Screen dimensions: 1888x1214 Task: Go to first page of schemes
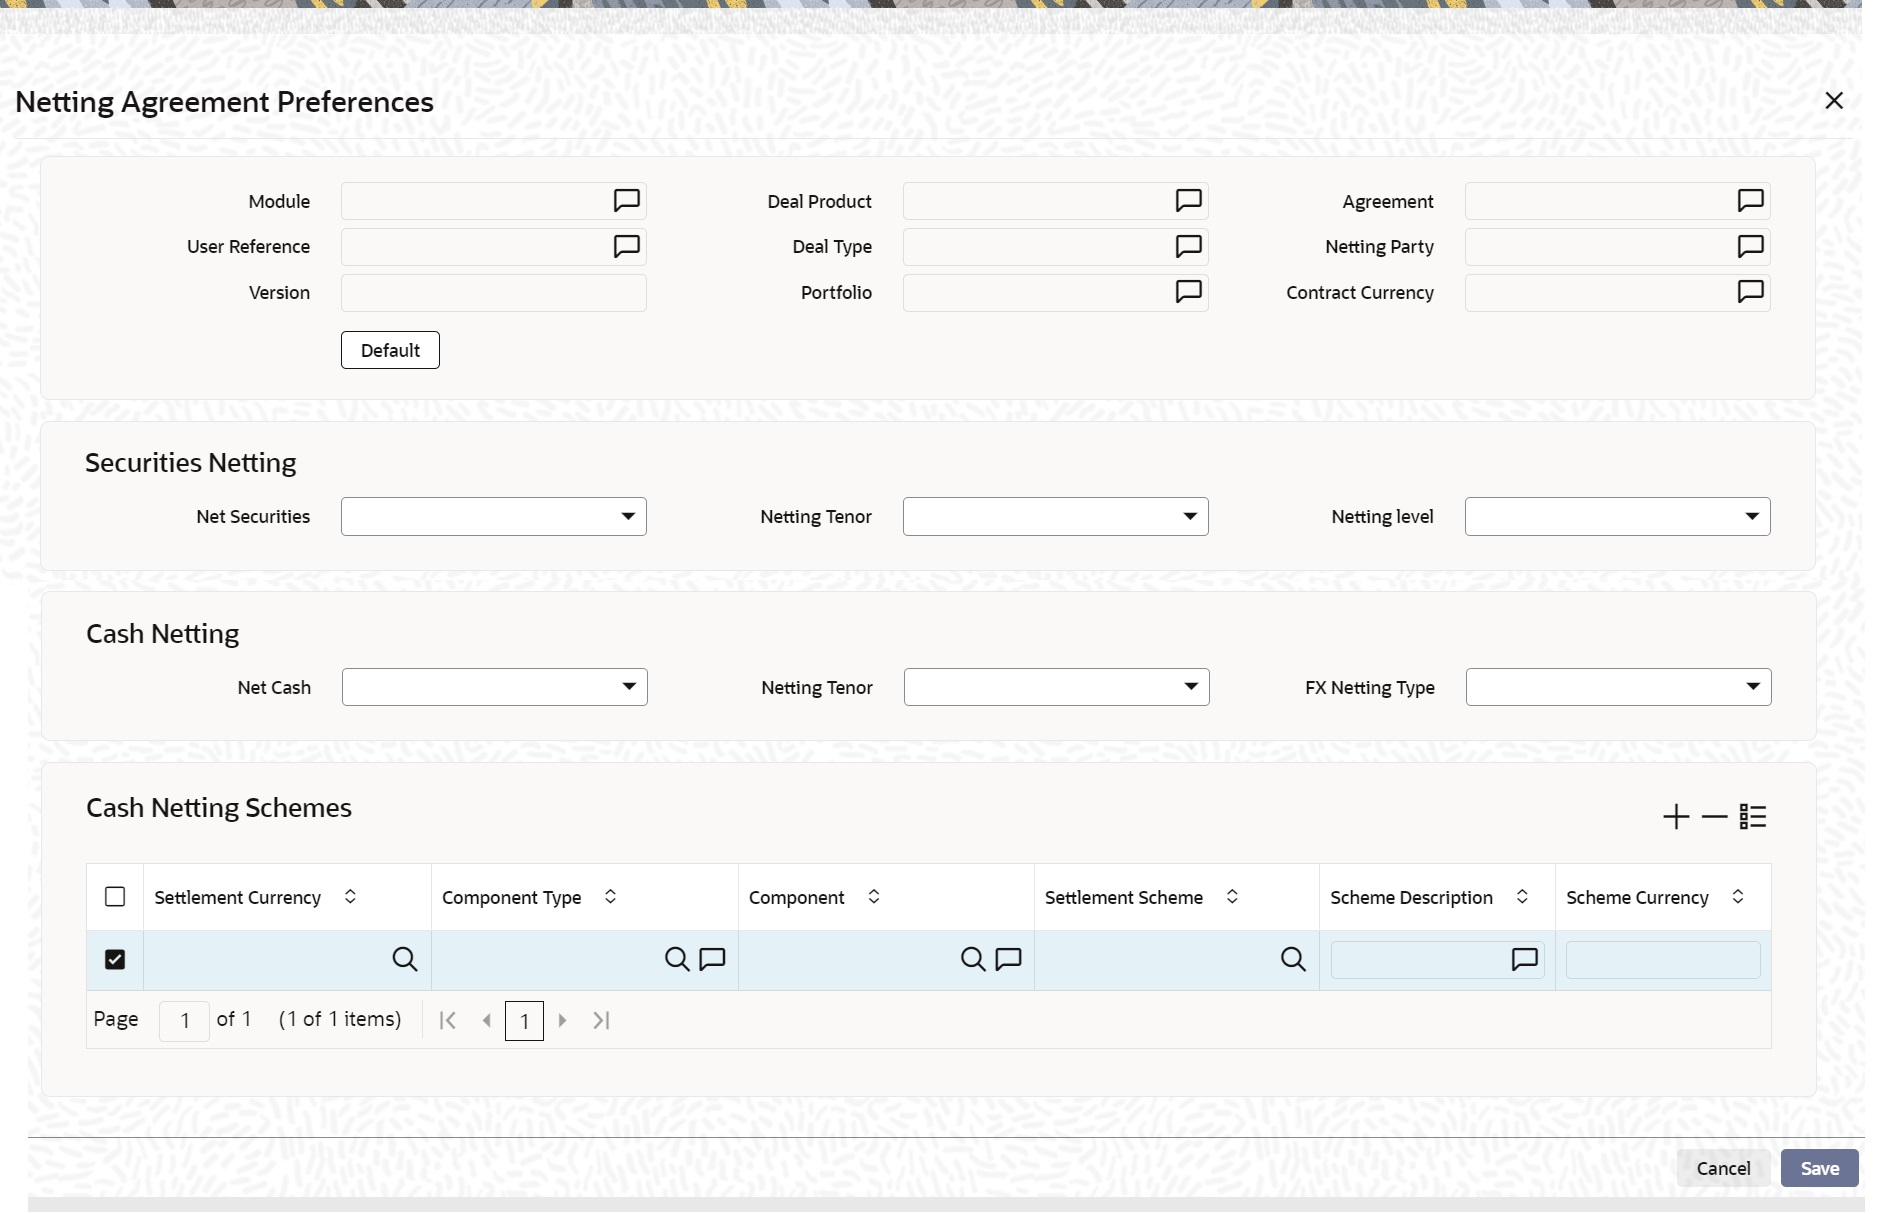tap(448, 1020)
